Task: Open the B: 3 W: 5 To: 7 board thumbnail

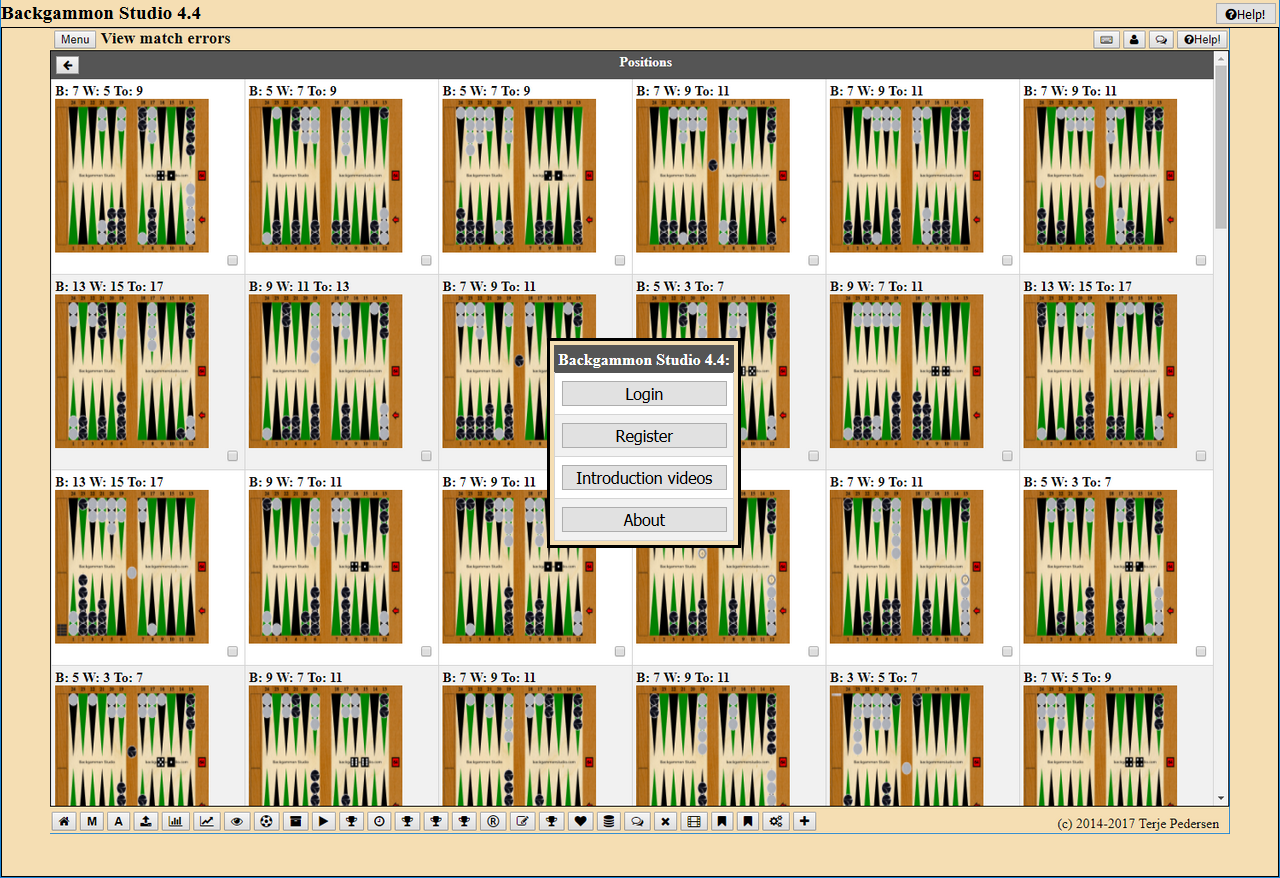Action: click(x=906, y=745)
